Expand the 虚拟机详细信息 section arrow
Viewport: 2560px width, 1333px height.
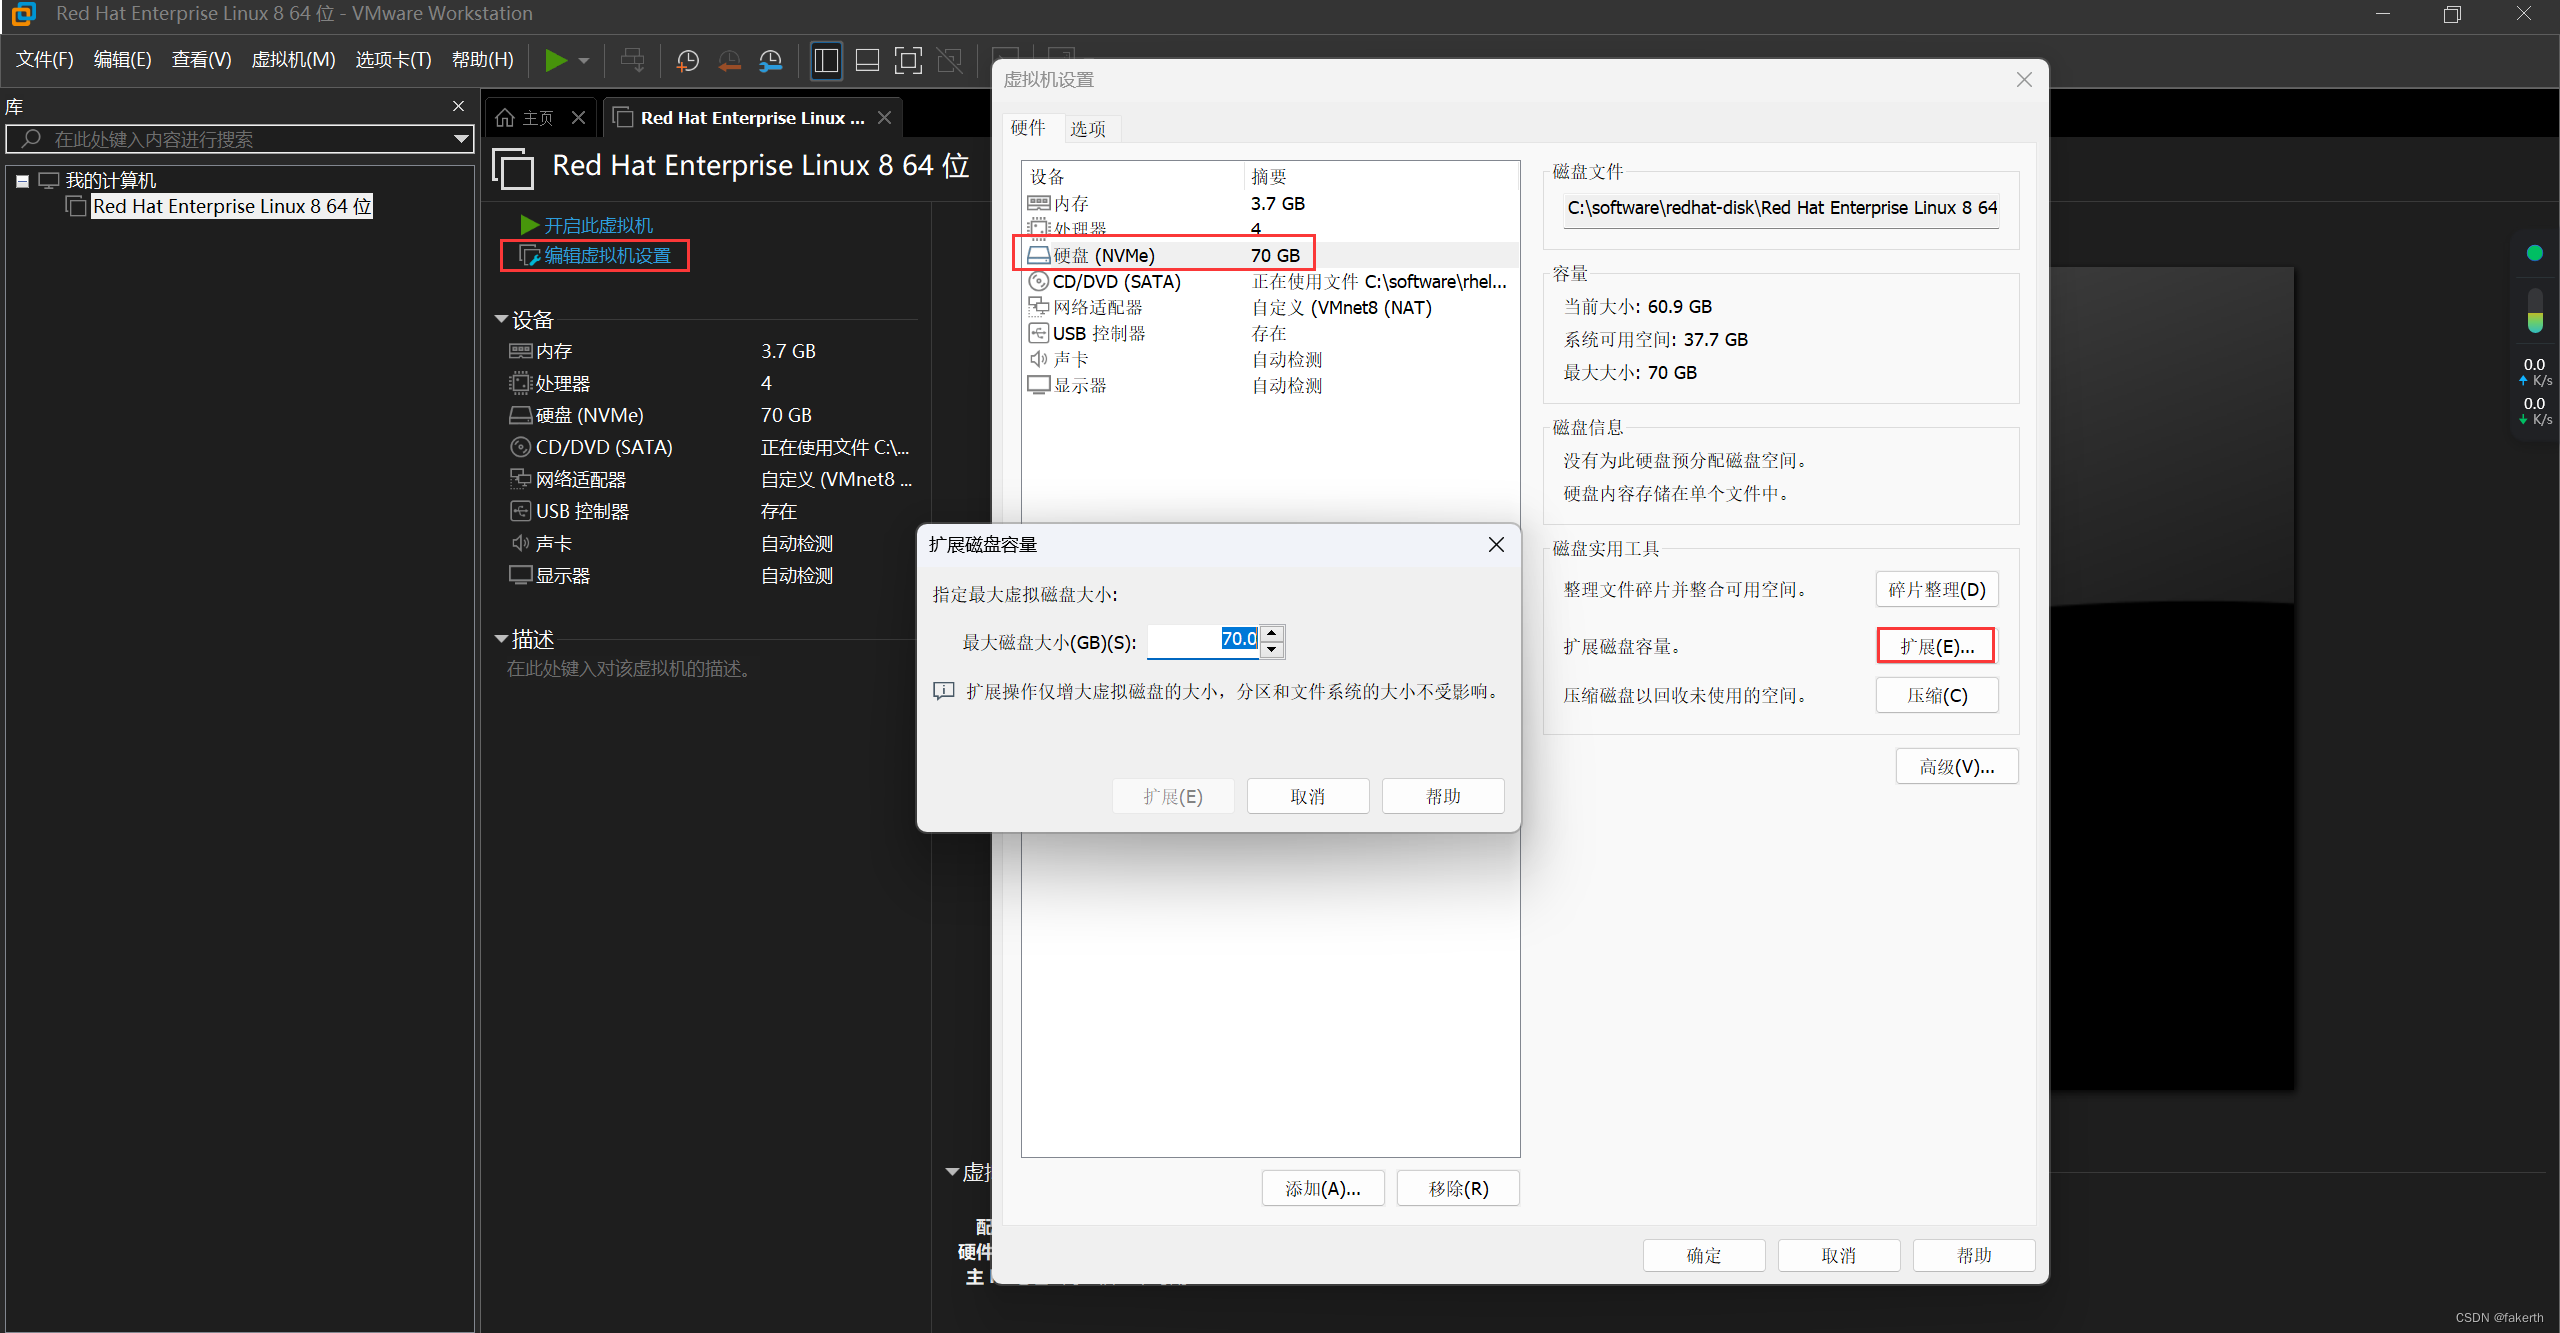click(x=953, y=1172)
